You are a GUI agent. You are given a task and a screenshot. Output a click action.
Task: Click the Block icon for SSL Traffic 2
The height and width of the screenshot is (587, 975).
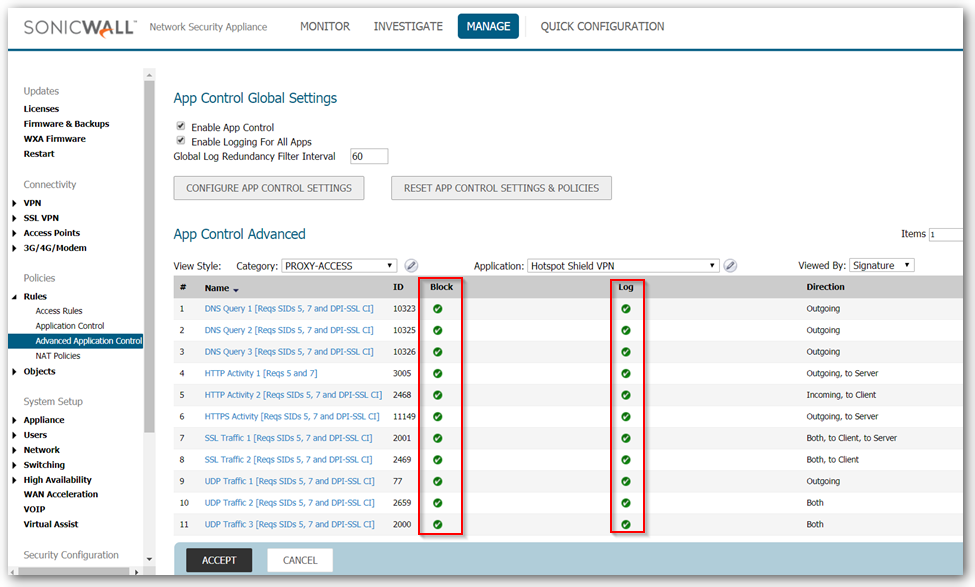point(438,460)
